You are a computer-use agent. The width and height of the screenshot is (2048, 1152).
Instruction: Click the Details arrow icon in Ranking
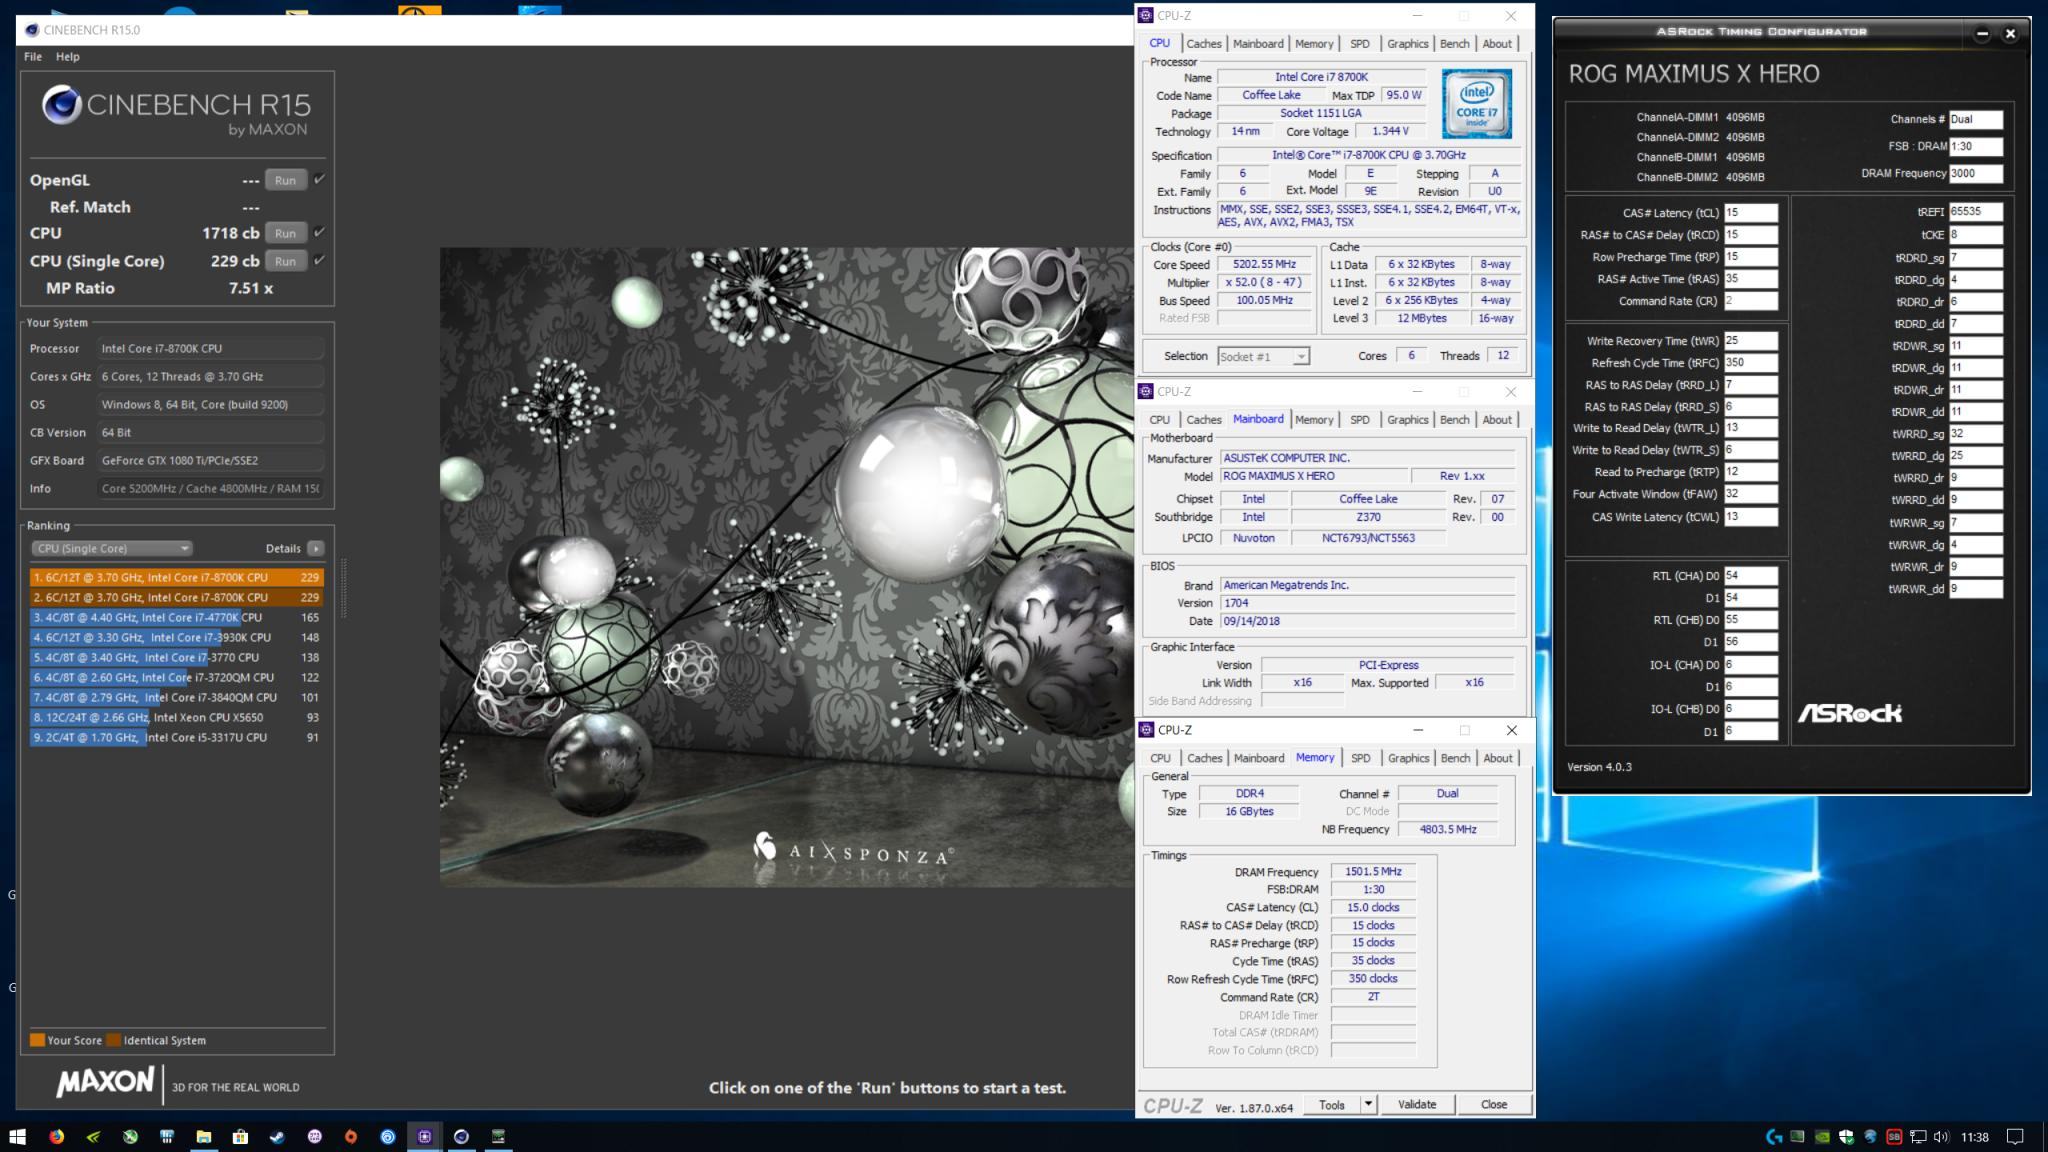tap(316, 548)
